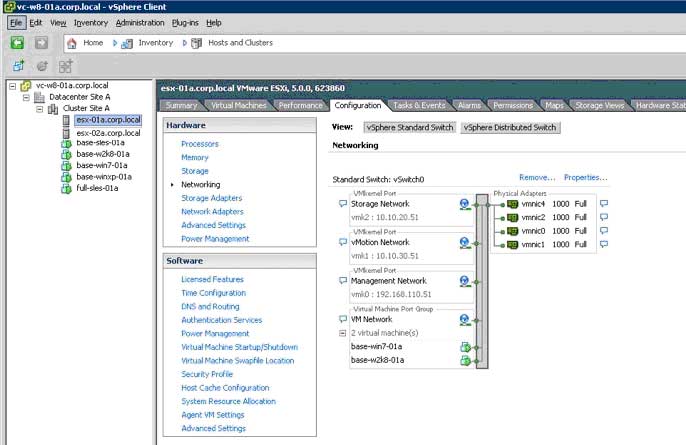Click the New Virtual Machine toolbar icon

tap(18, 66)
